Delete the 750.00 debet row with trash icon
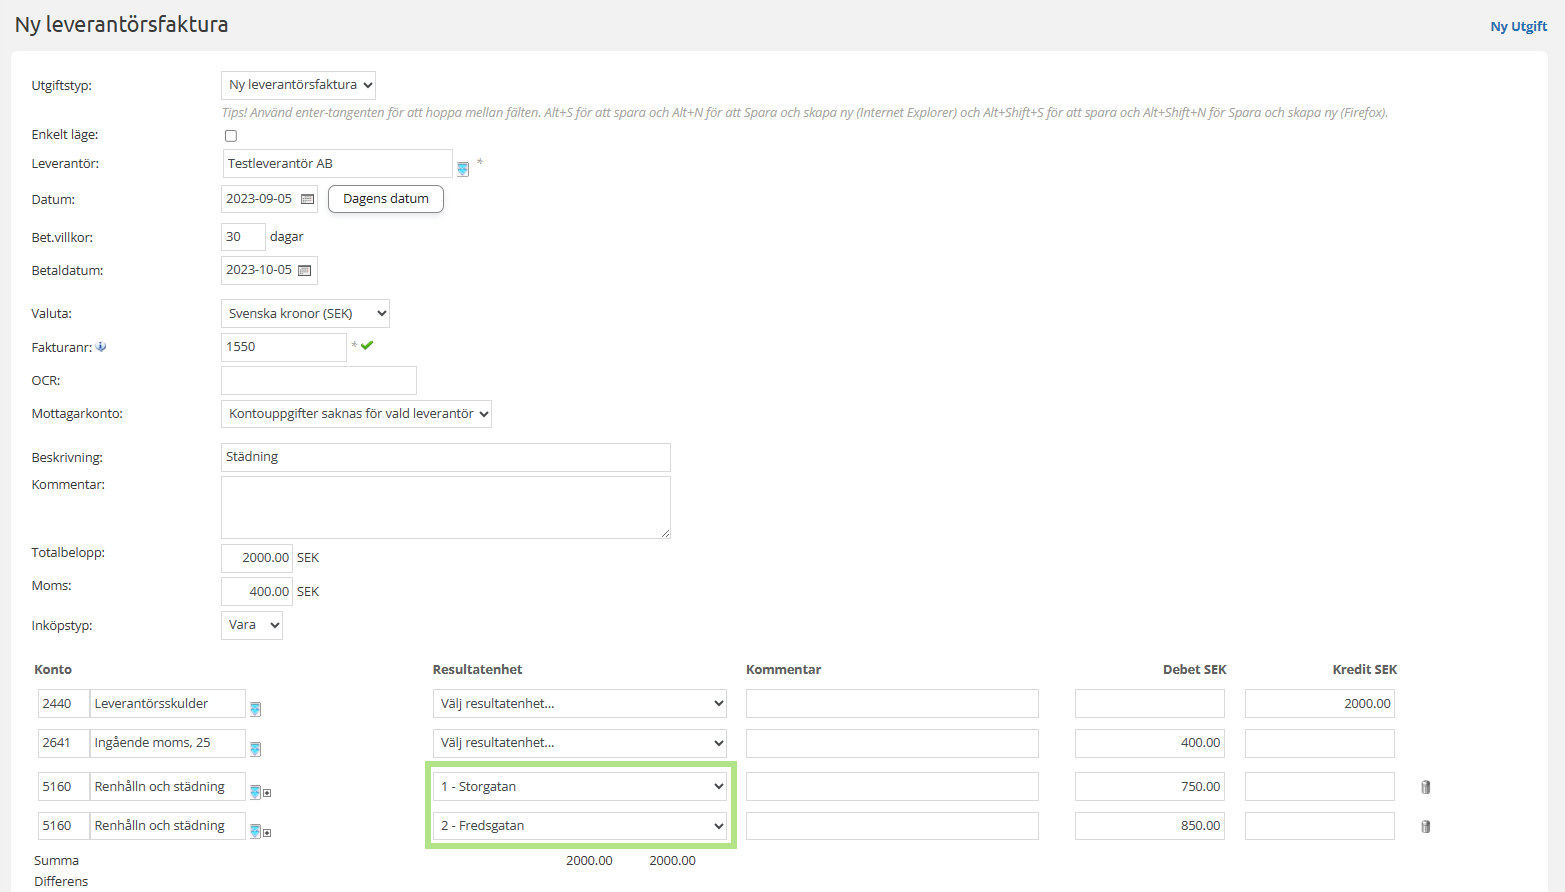 1425,787
